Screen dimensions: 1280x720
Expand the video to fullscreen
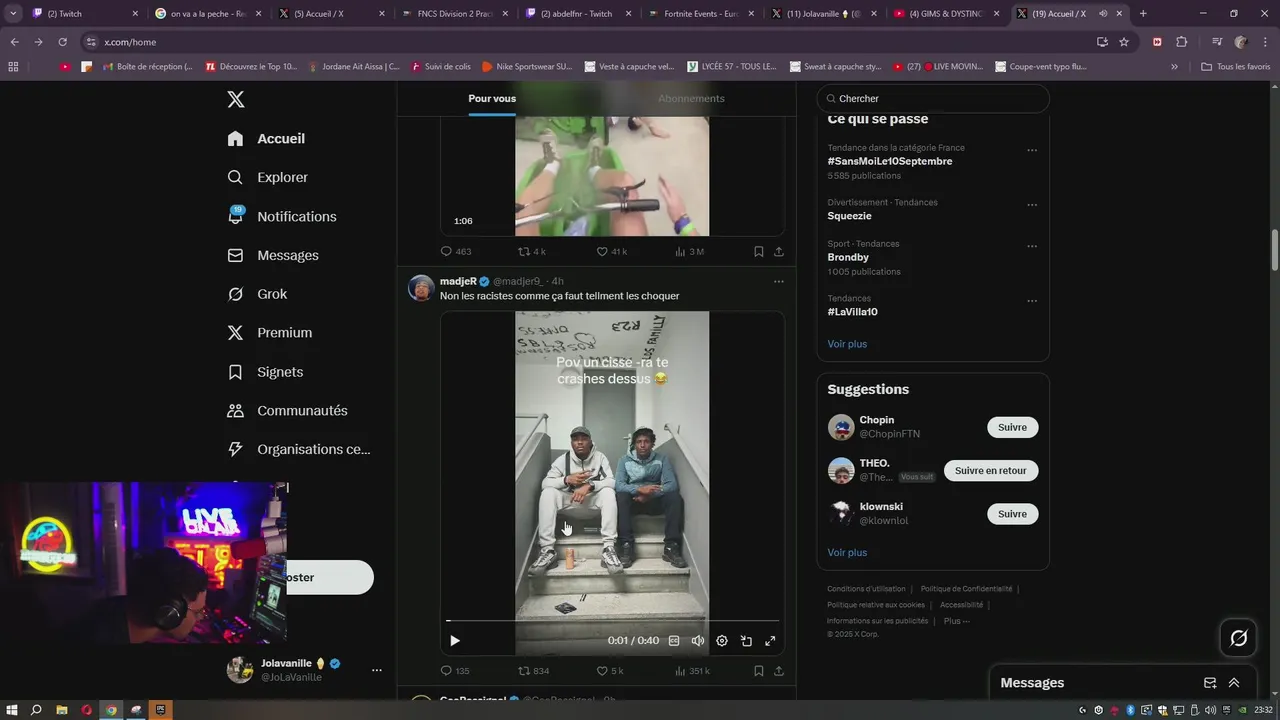[770, 641]
